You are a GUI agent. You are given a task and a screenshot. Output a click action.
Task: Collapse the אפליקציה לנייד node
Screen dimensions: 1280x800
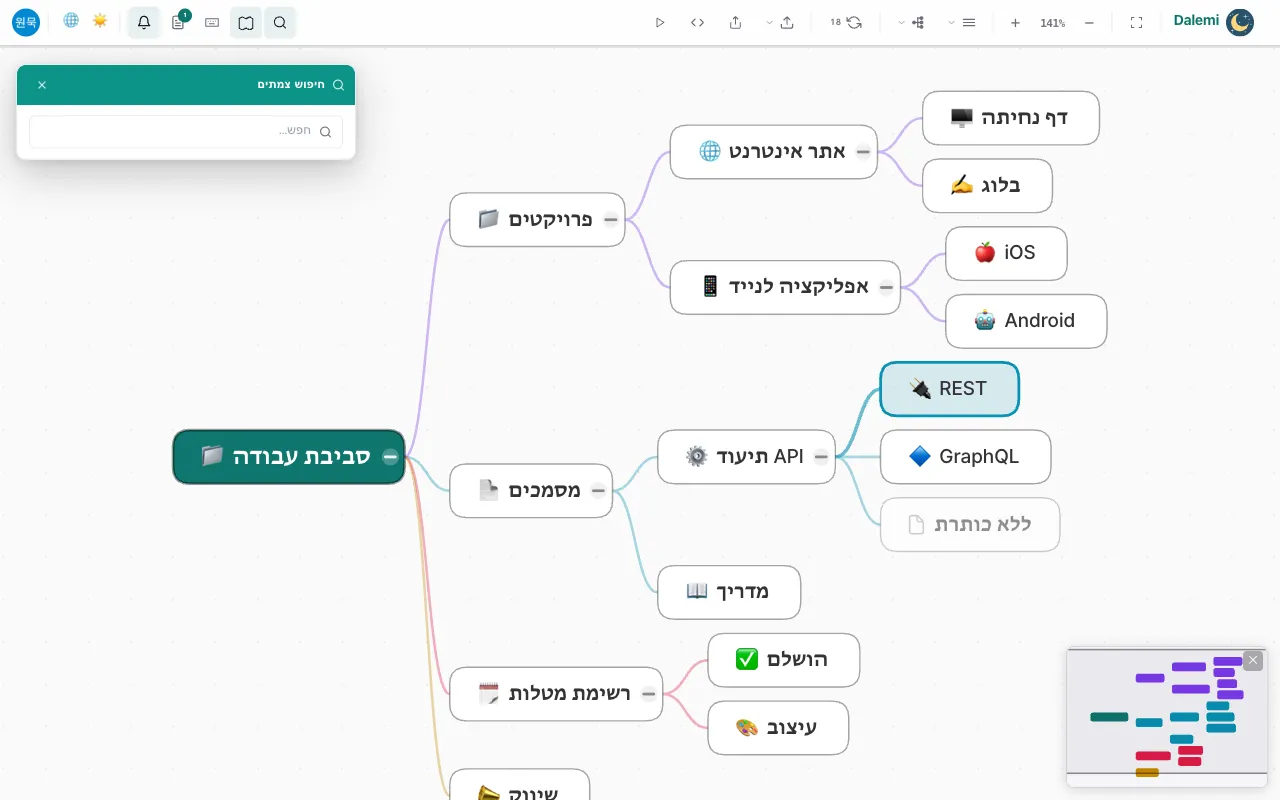886,288
